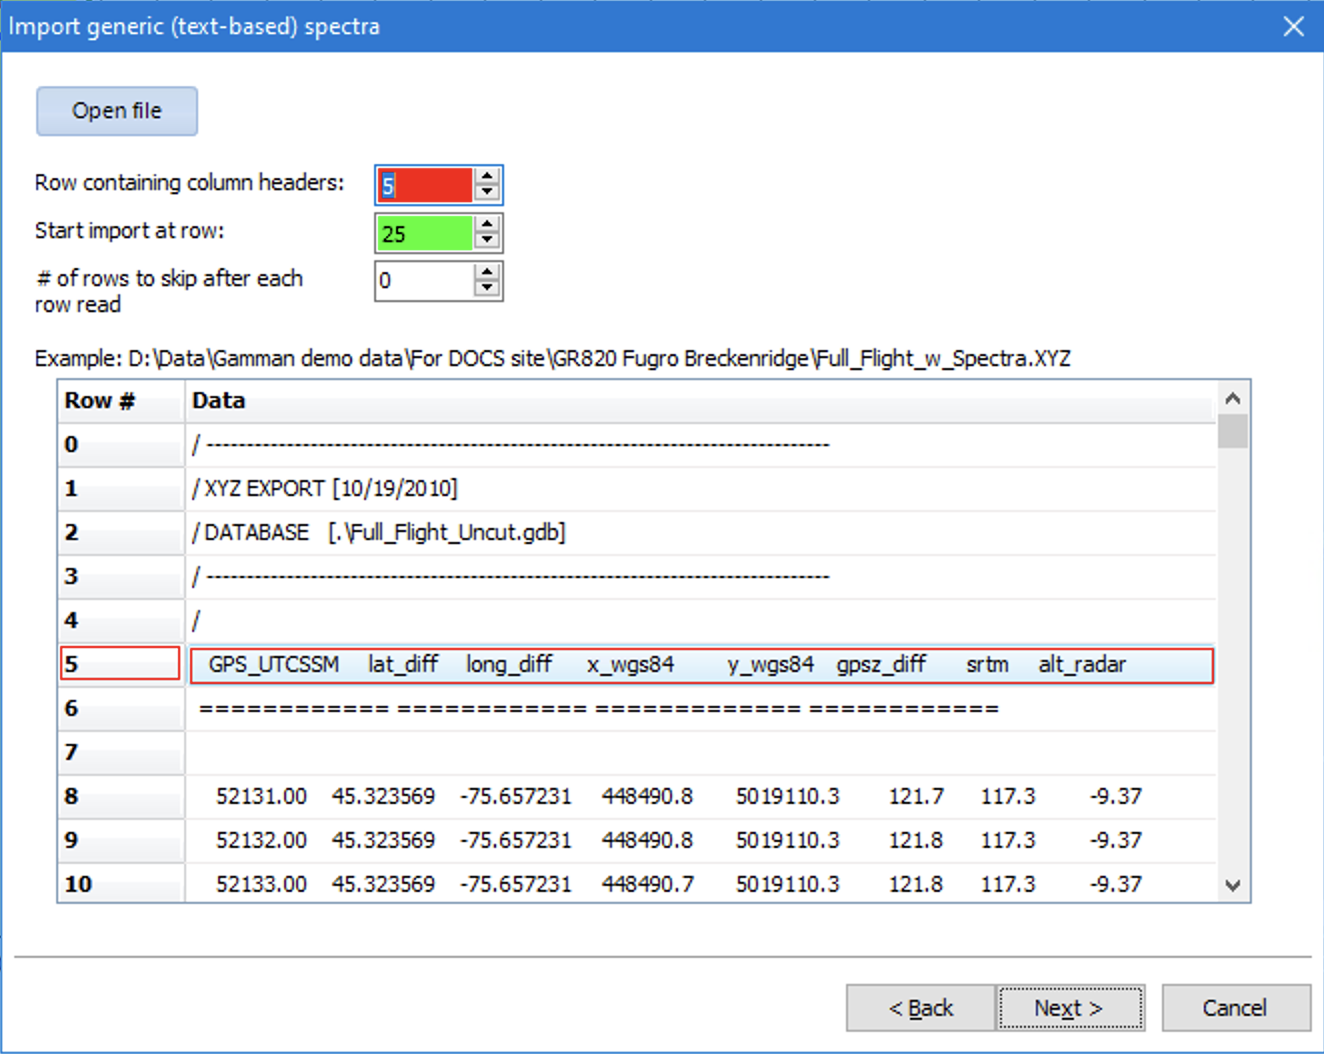Viewport: 1324px width, 1054px height.
Task: Select first data row number 8
Action: tap(120, 797)
